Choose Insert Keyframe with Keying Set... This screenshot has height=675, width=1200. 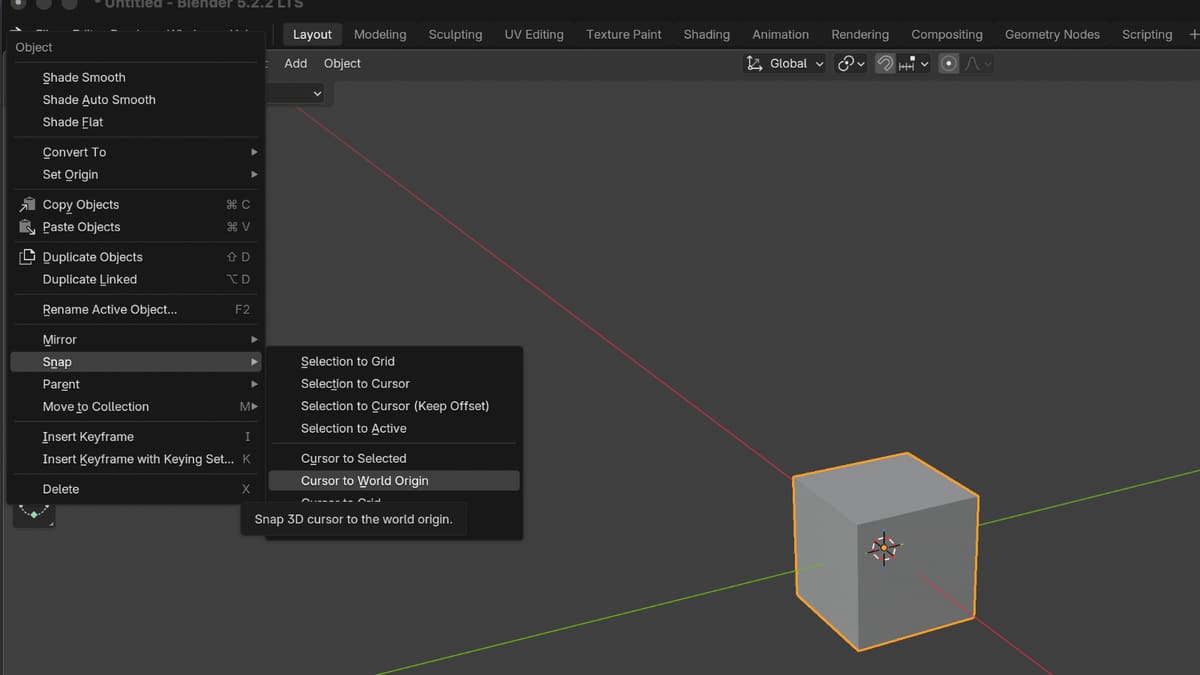click(x=136, y=459)
